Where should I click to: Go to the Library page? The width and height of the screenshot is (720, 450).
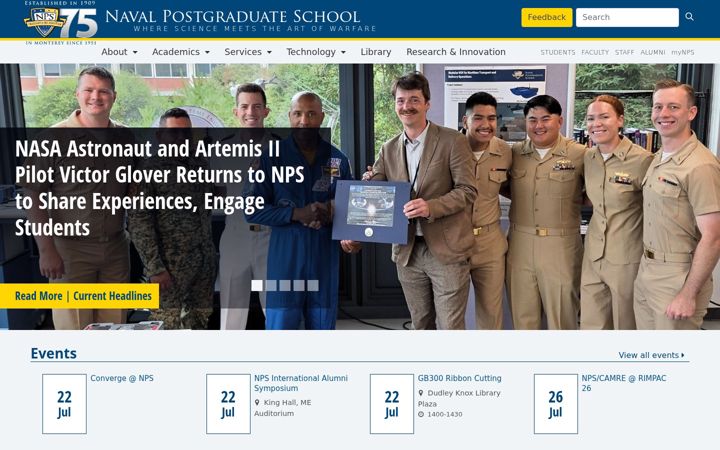click(376, 52)
